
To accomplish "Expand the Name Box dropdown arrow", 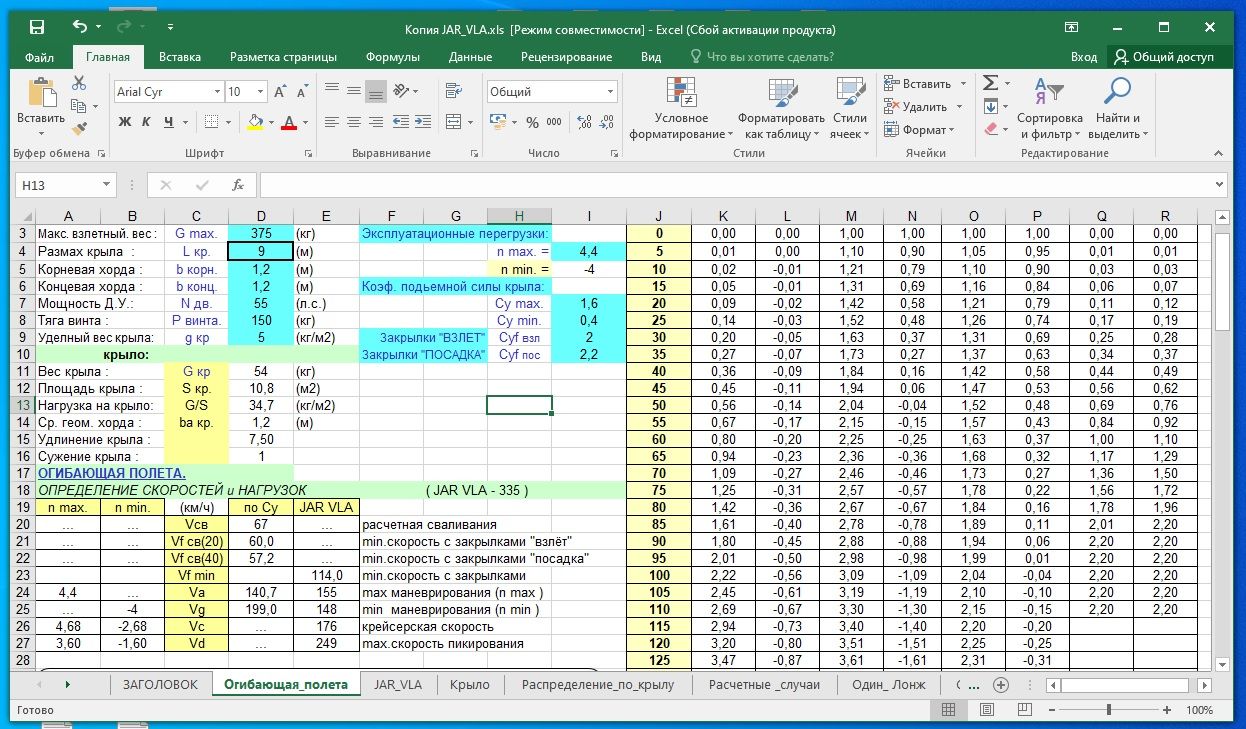I will pos(107,185).
